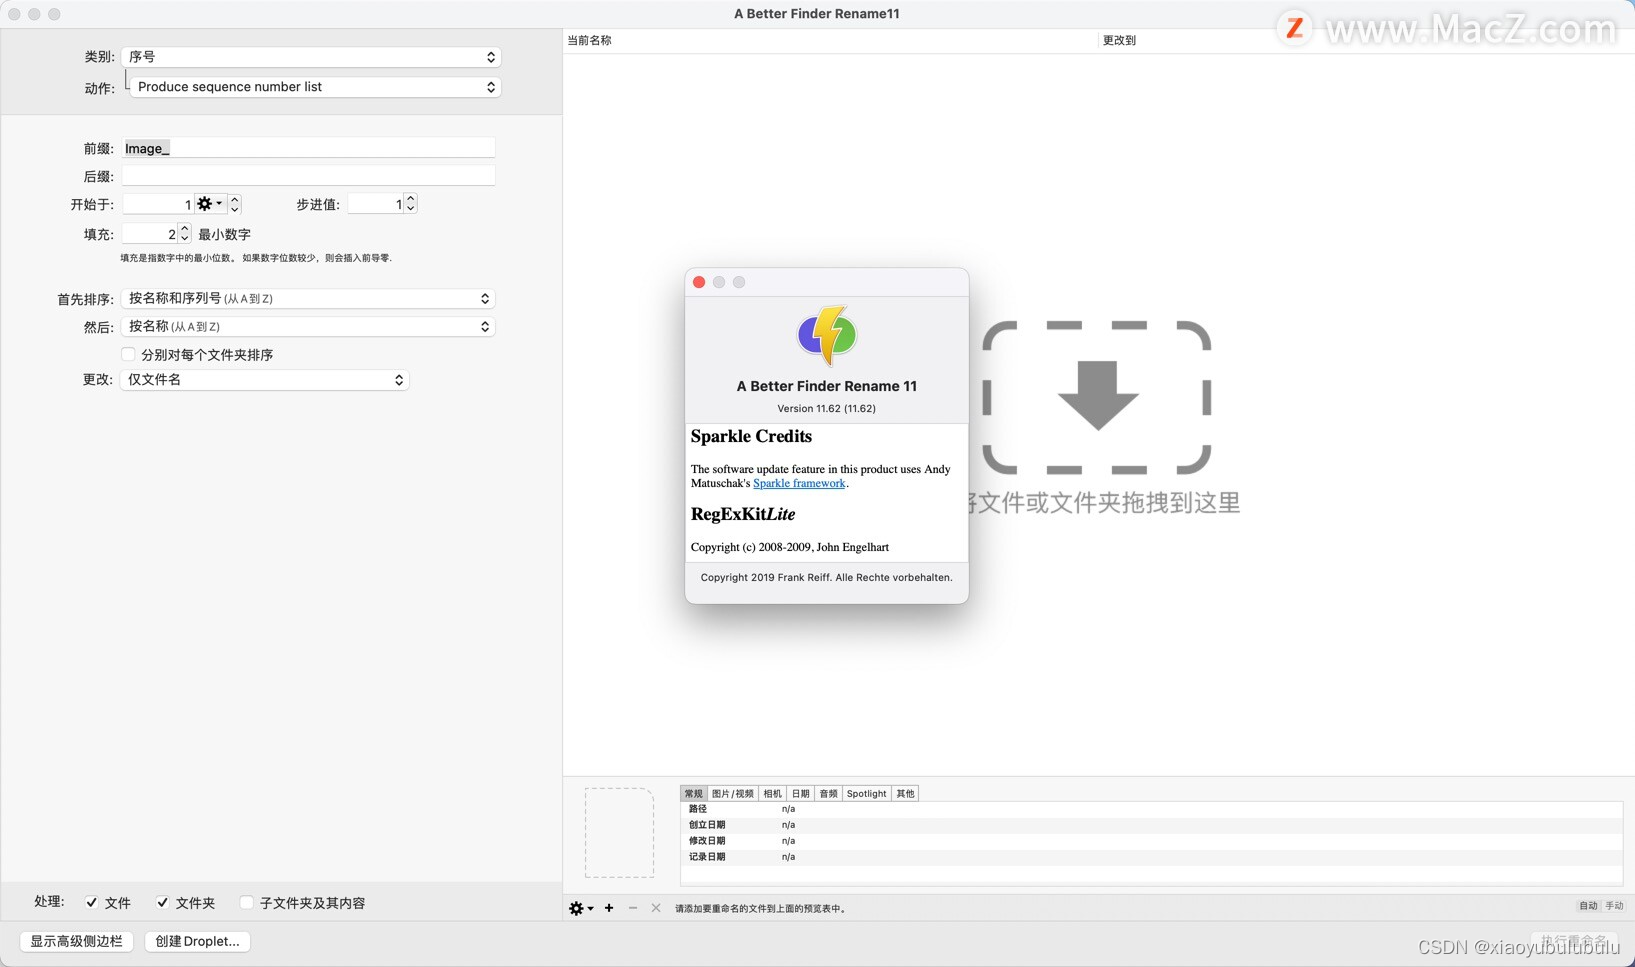Select the 日期 metadata tab
The image size is (1635, 967).
[x=800, y=793]
